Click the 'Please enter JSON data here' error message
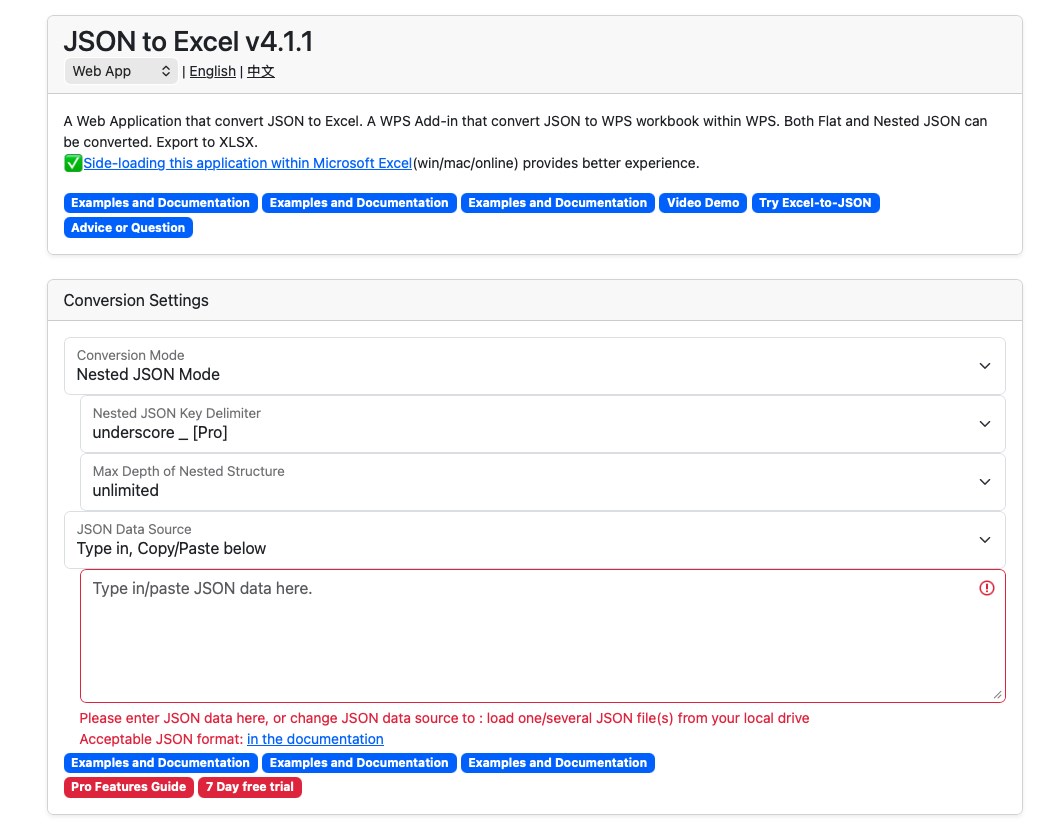 click(444, 718)
